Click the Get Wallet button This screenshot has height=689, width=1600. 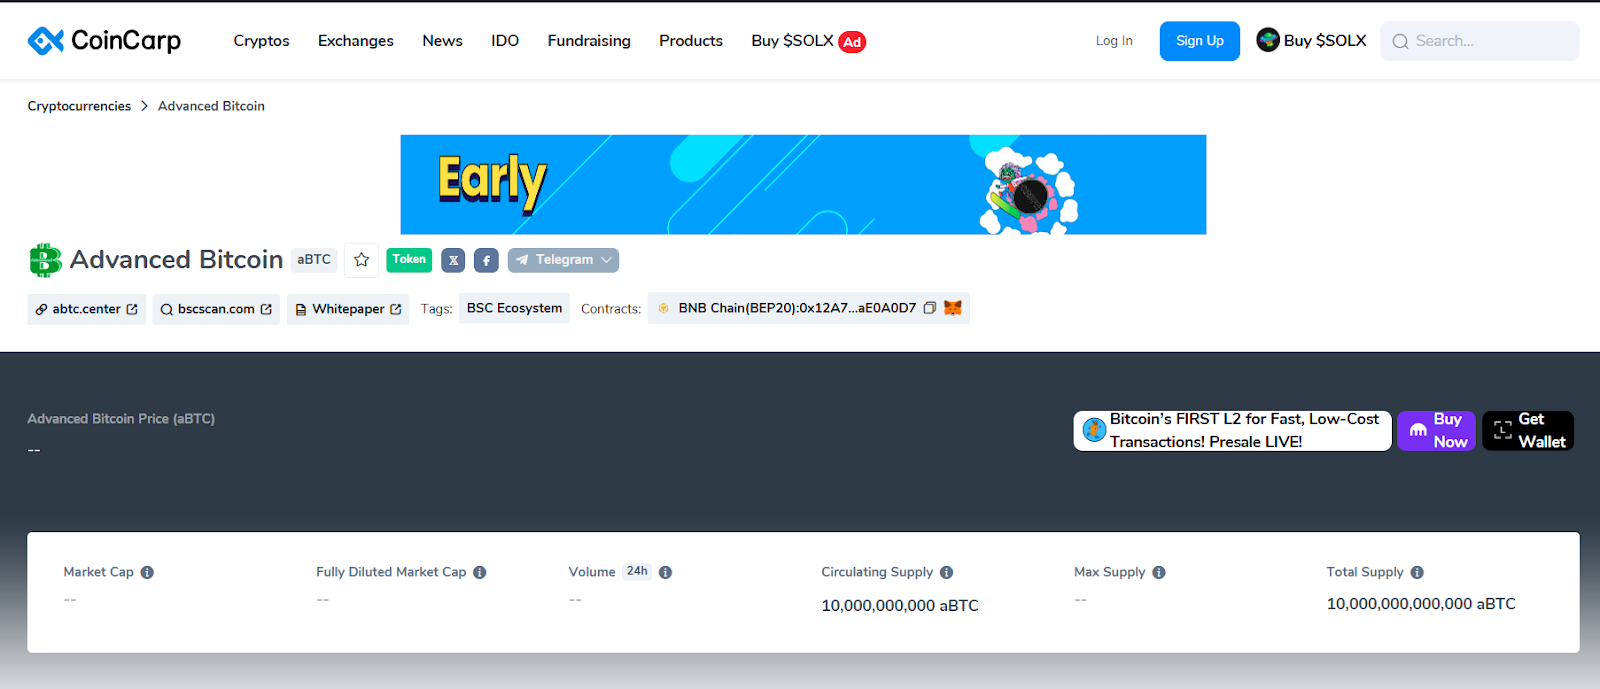pyautogui.click(x=1528, y=431)
